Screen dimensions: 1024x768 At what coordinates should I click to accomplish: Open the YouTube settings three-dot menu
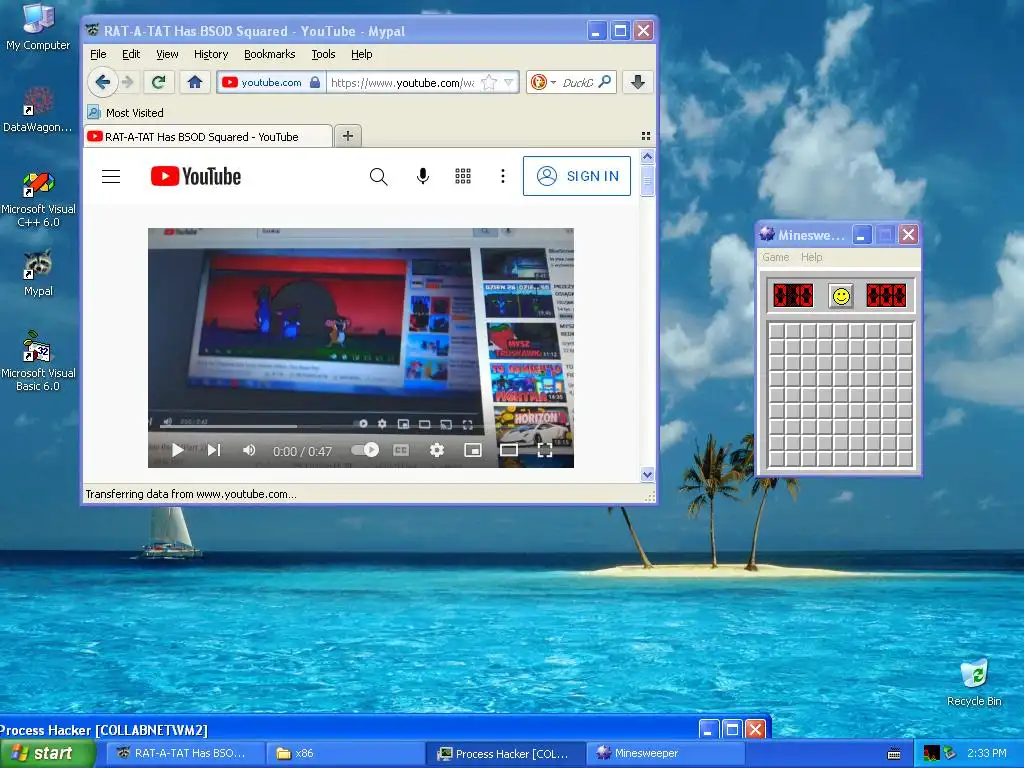[503, 176]
